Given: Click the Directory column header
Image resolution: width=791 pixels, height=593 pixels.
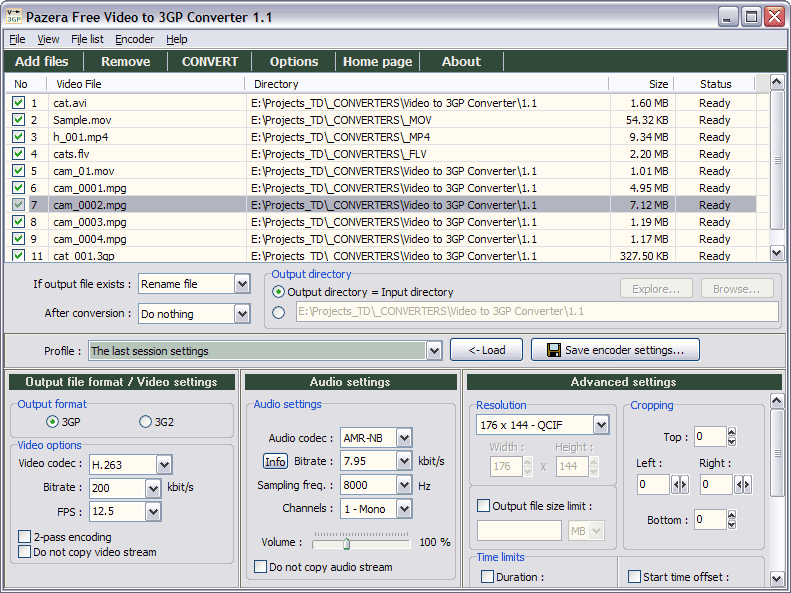Looking at the screenshot, I should pyautogui.click(x=427, y=84).
